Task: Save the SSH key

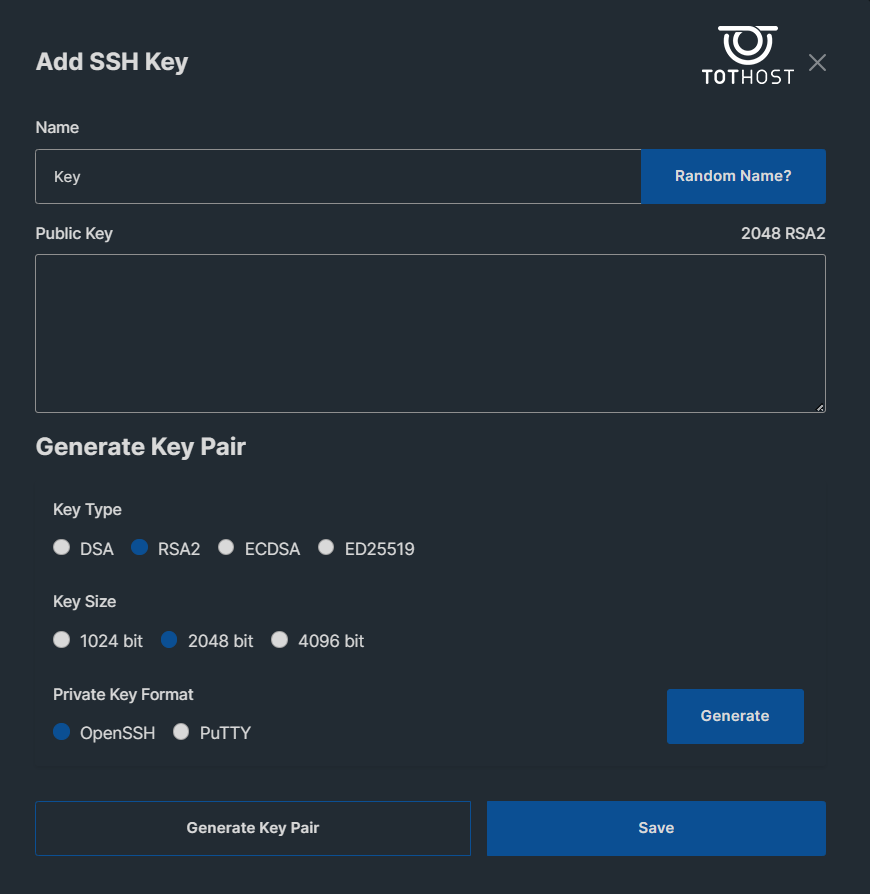Action: coord(656,828)
